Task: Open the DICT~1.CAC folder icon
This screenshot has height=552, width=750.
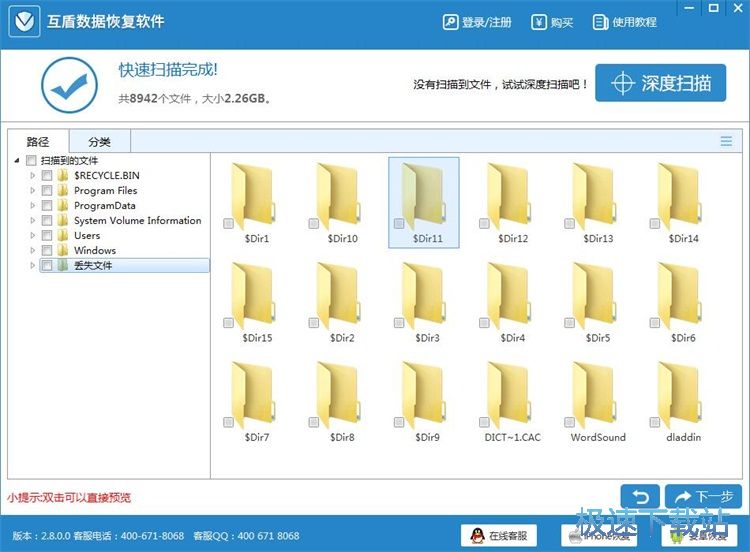Action: click(508, 395)
